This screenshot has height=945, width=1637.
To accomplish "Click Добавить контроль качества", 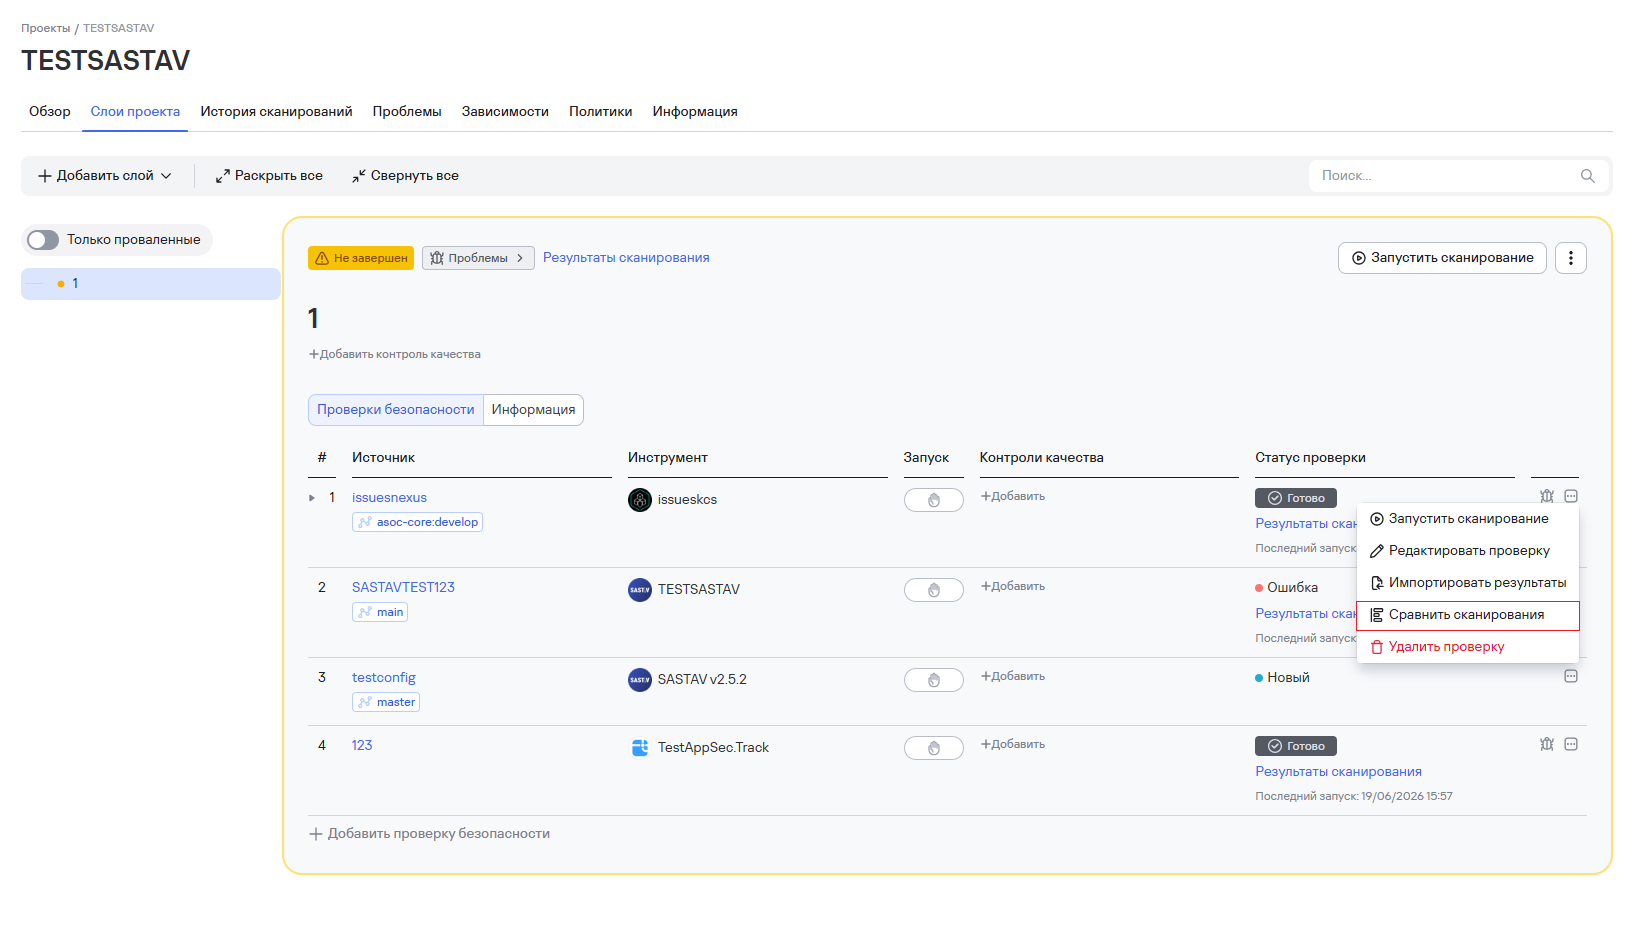I will 395,354.
